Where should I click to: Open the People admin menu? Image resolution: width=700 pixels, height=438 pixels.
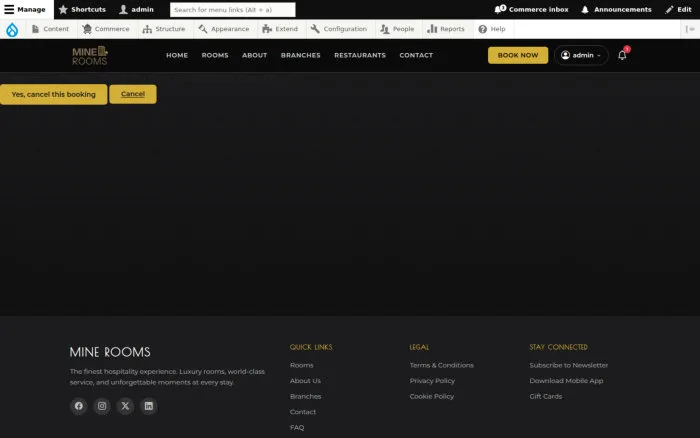pyautogui.click(x=397, y=29)
